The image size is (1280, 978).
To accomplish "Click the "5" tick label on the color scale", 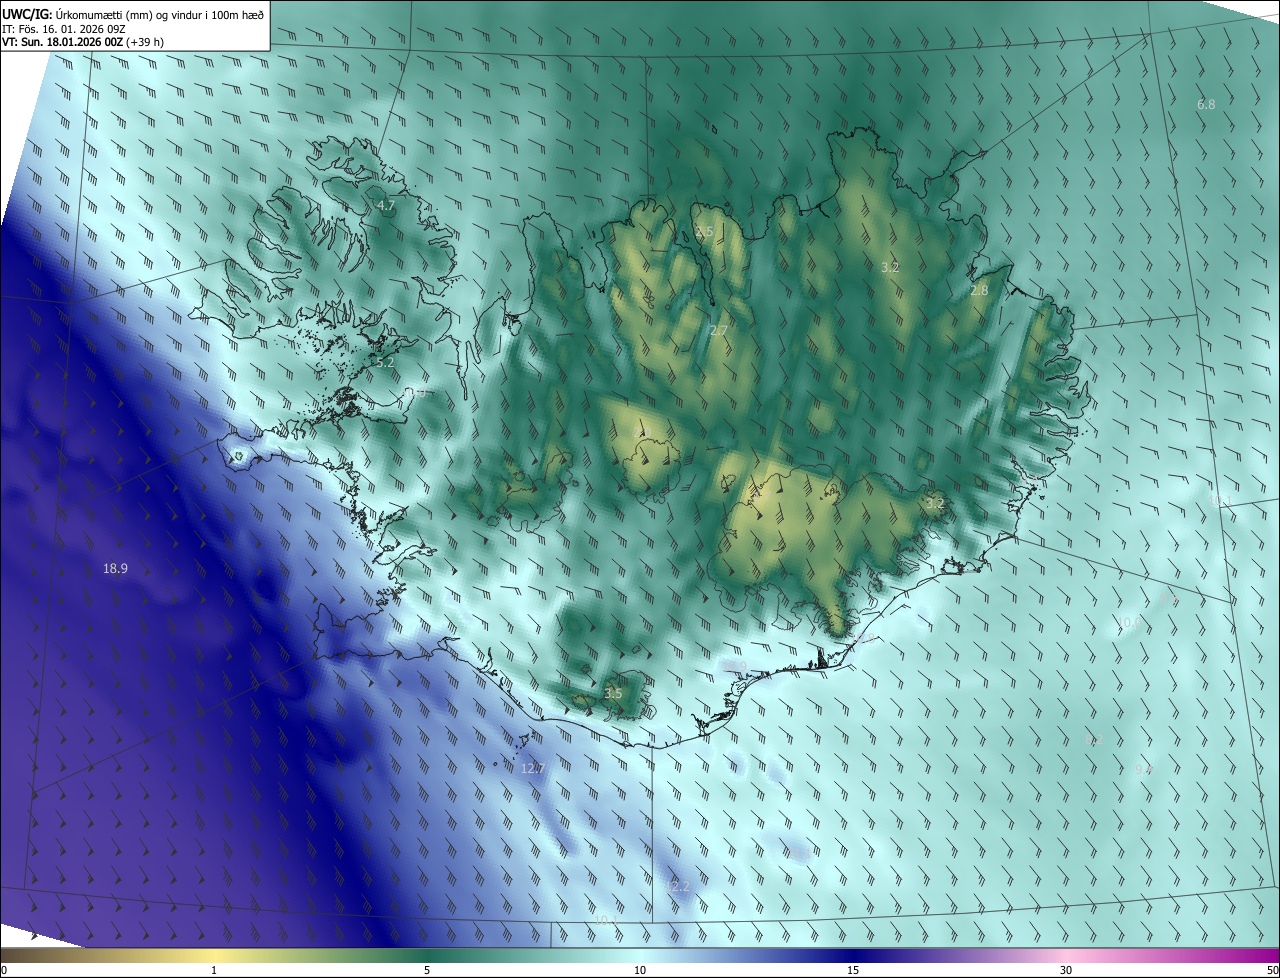I will click(427, 971).
